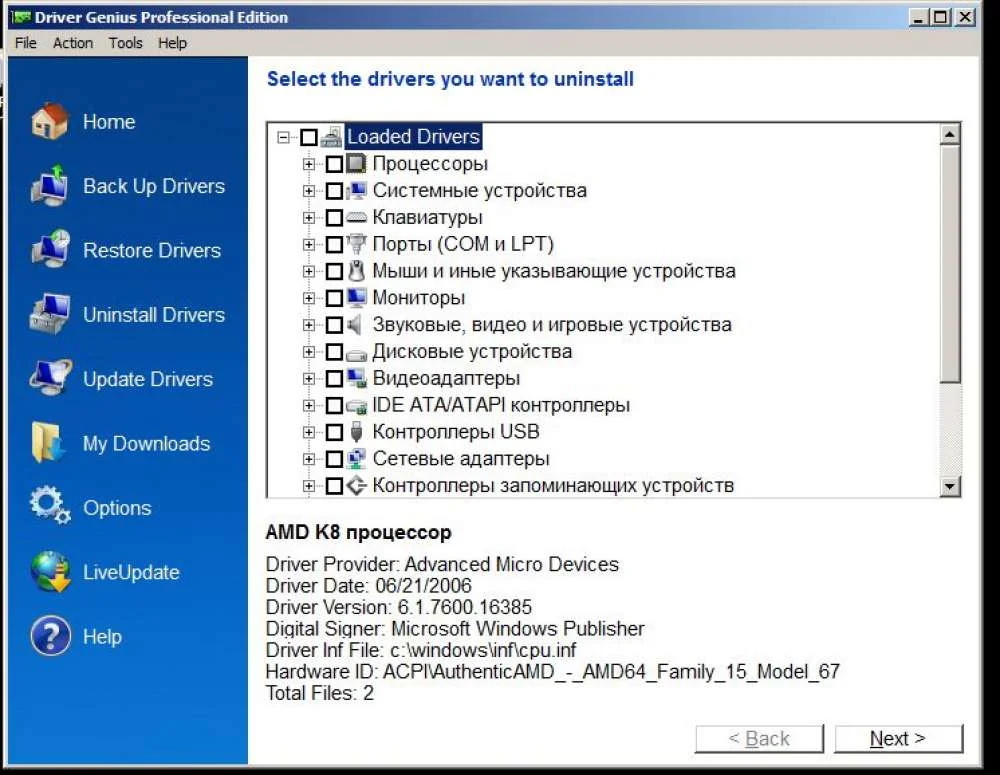Click the Порты (COM и LPT) icon
The width and height of the screenshot is (1000, 775).
click(x=357, y=244)
